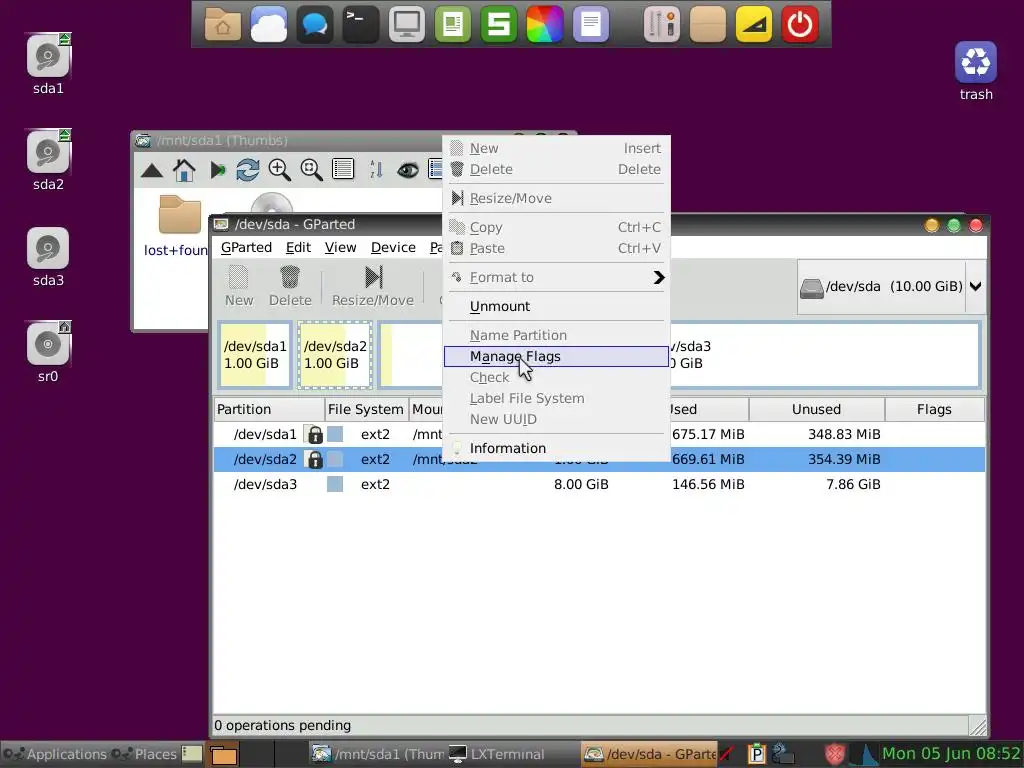Open the mixer settings dock icon
Screen dimensions: 1024x768
662,25
